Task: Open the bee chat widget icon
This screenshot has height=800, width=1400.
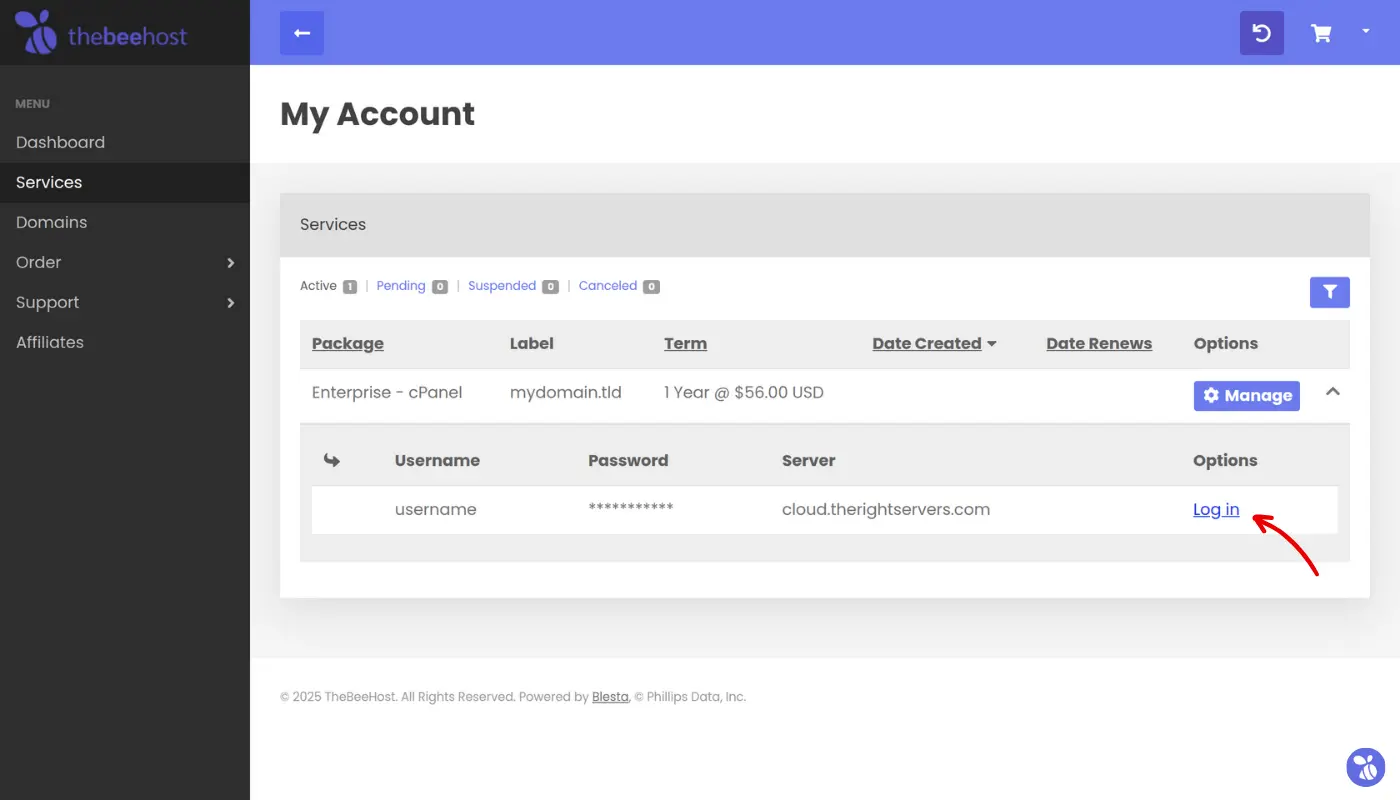Action: pos(1365,767)
